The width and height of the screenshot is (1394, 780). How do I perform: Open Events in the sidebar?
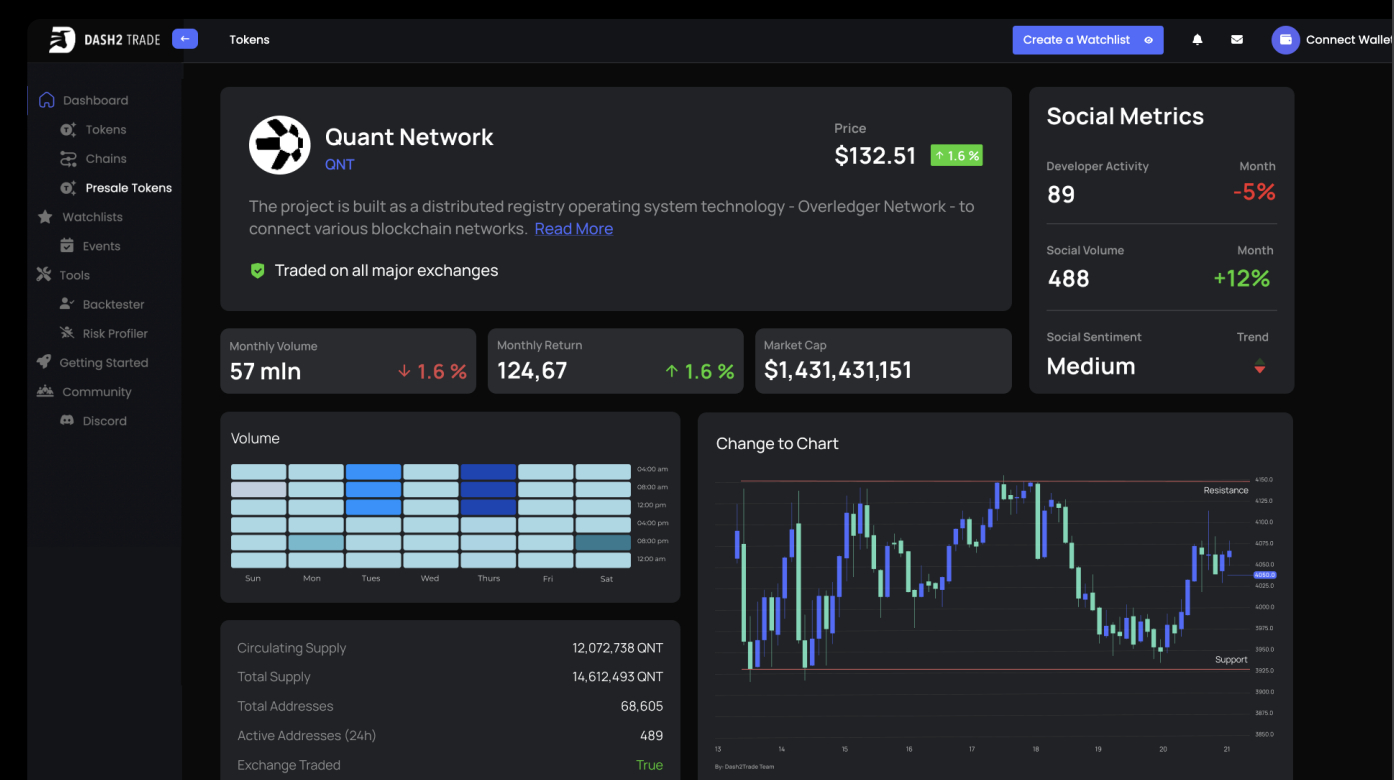[101, 246]
